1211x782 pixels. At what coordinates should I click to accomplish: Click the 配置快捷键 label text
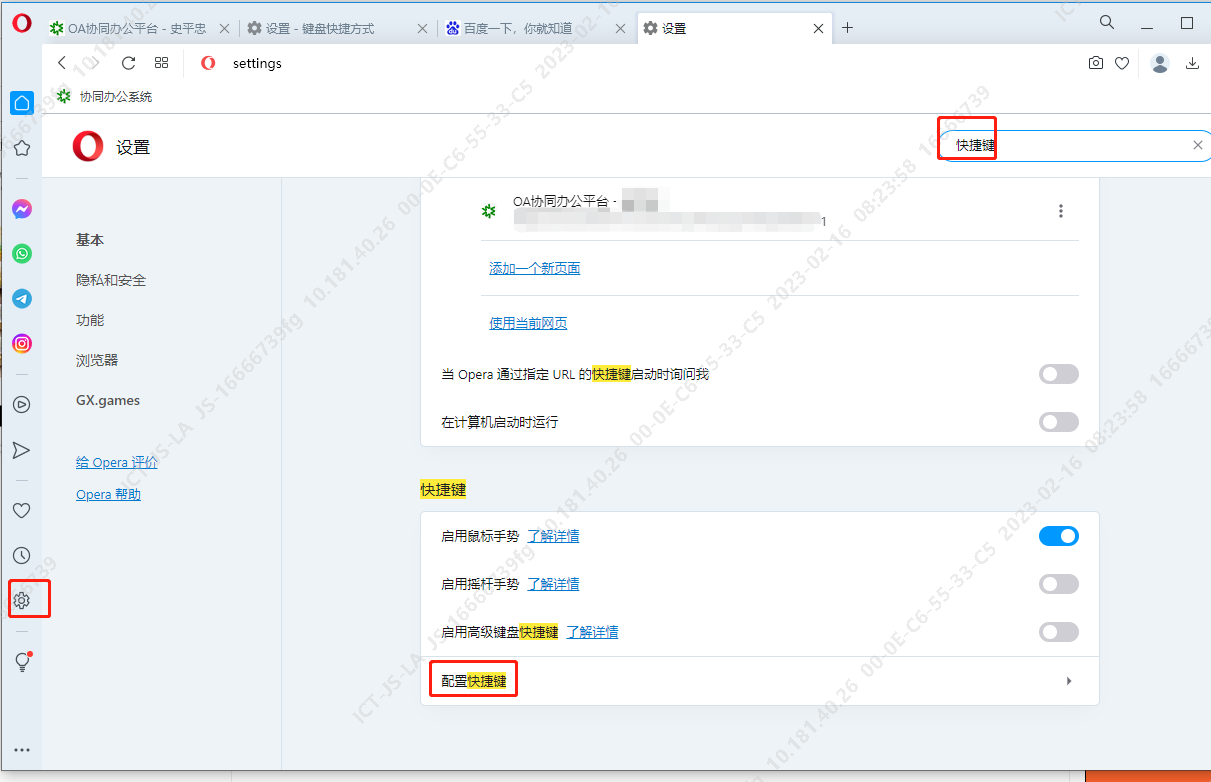point(473,681)
